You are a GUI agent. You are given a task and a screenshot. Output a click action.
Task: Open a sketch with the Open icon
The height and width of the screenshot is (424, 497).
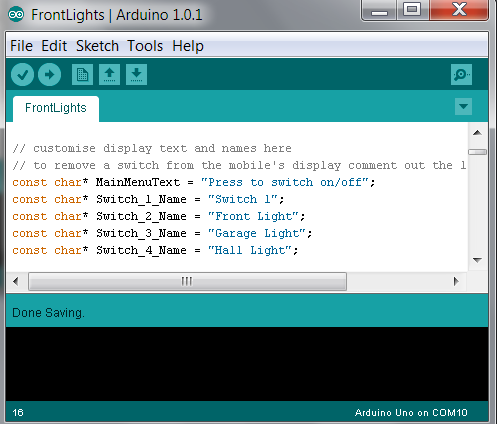109,74
